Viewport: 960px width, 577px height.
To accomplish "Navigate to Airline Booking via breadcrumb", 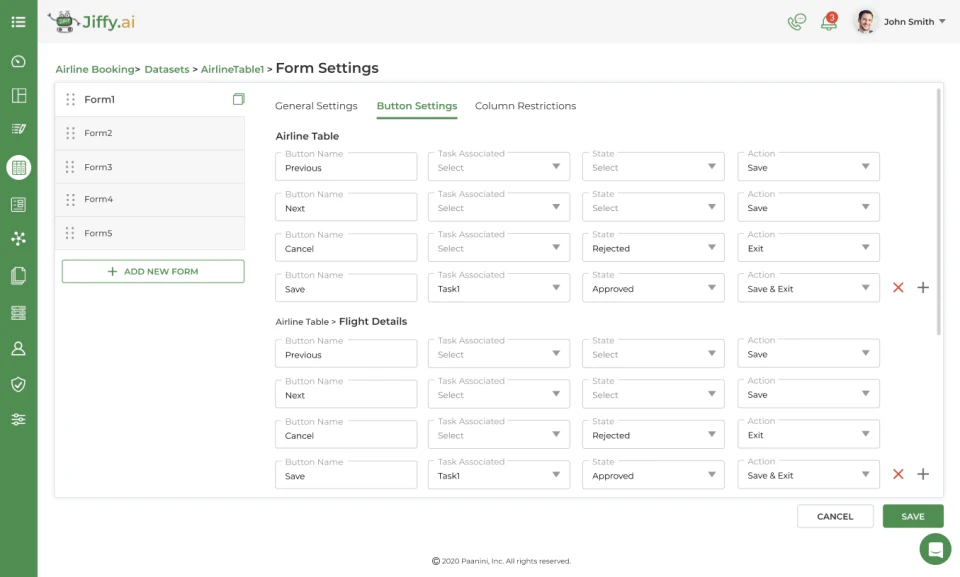I will (97, 69).
